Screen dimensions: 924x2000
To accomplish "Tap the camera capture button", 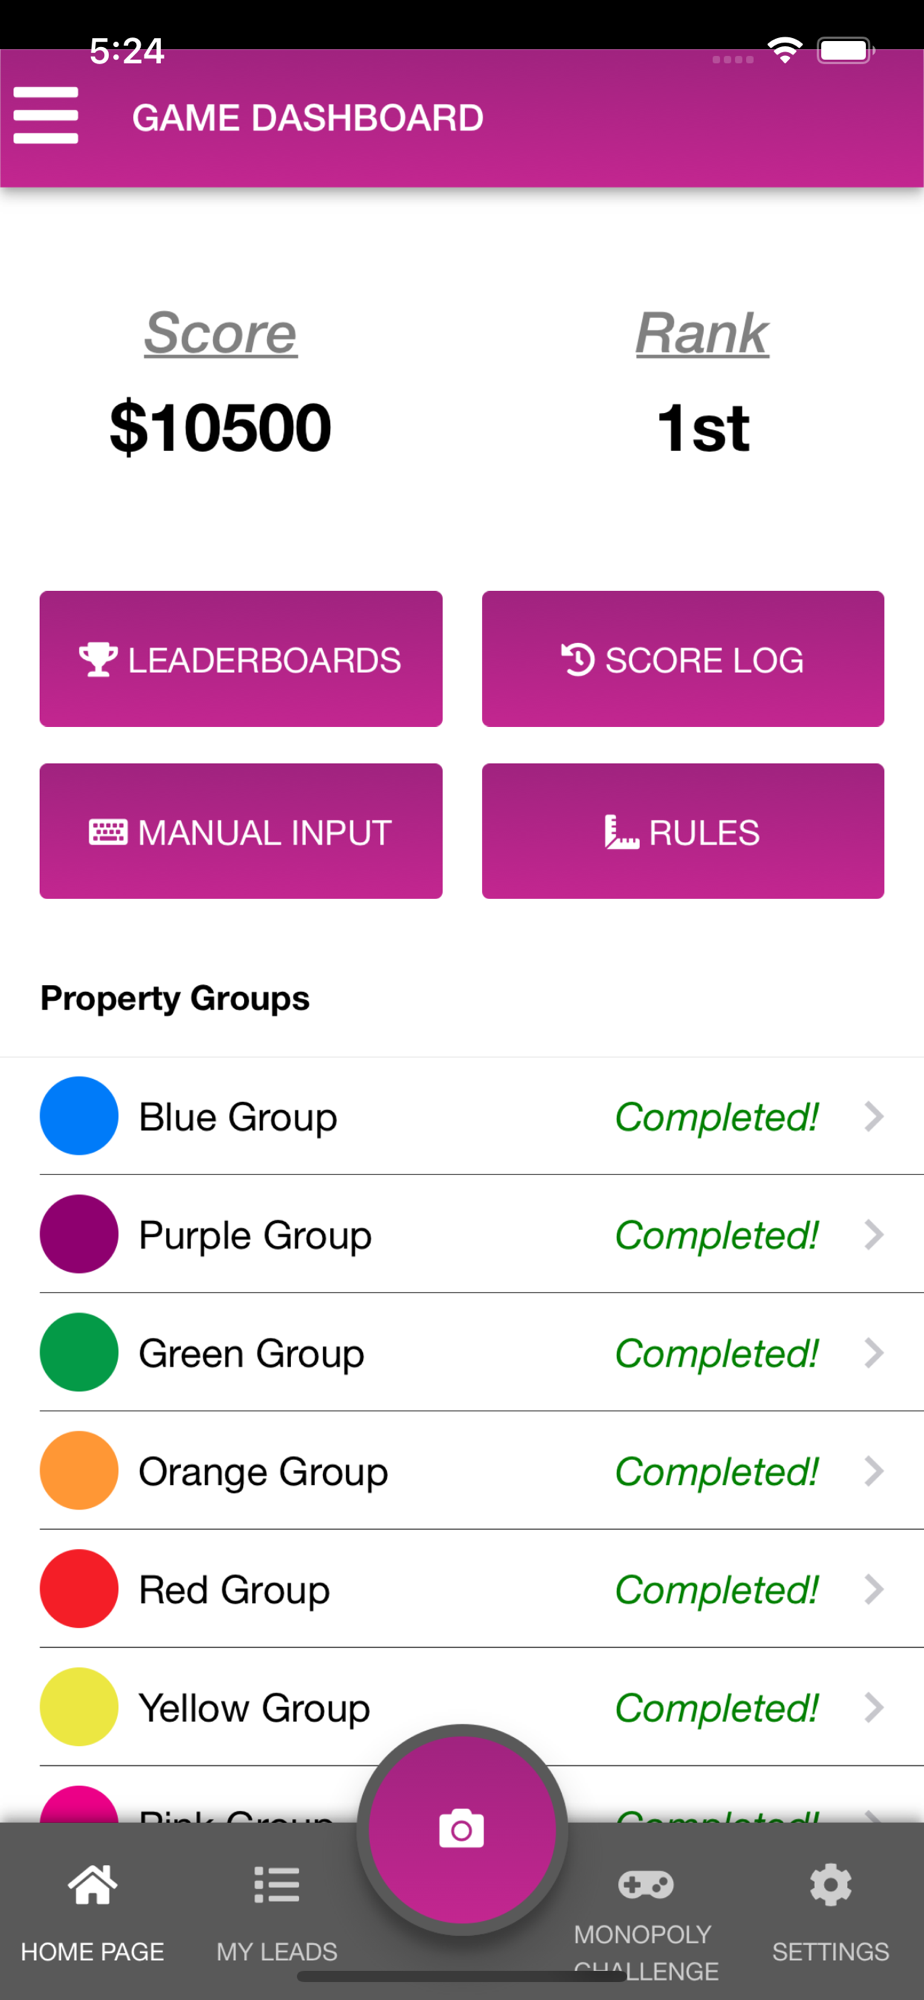I will (462, 1829).
